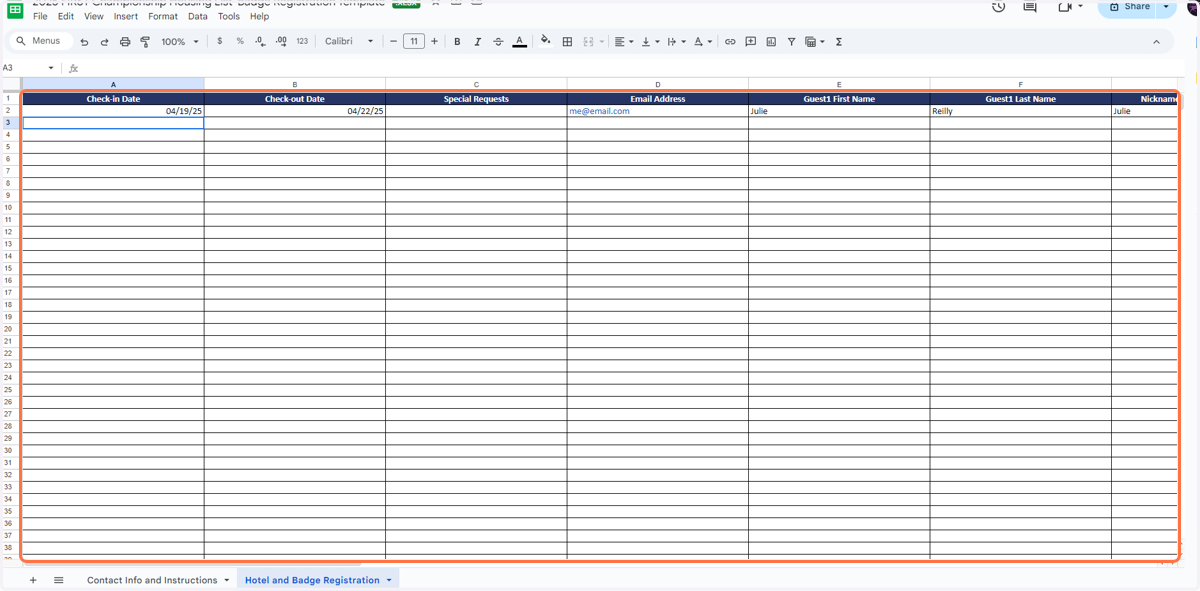This screenshot has height=591, width=1200.
Task: Open the A3 name box dropdown
Action: (52, 68)
